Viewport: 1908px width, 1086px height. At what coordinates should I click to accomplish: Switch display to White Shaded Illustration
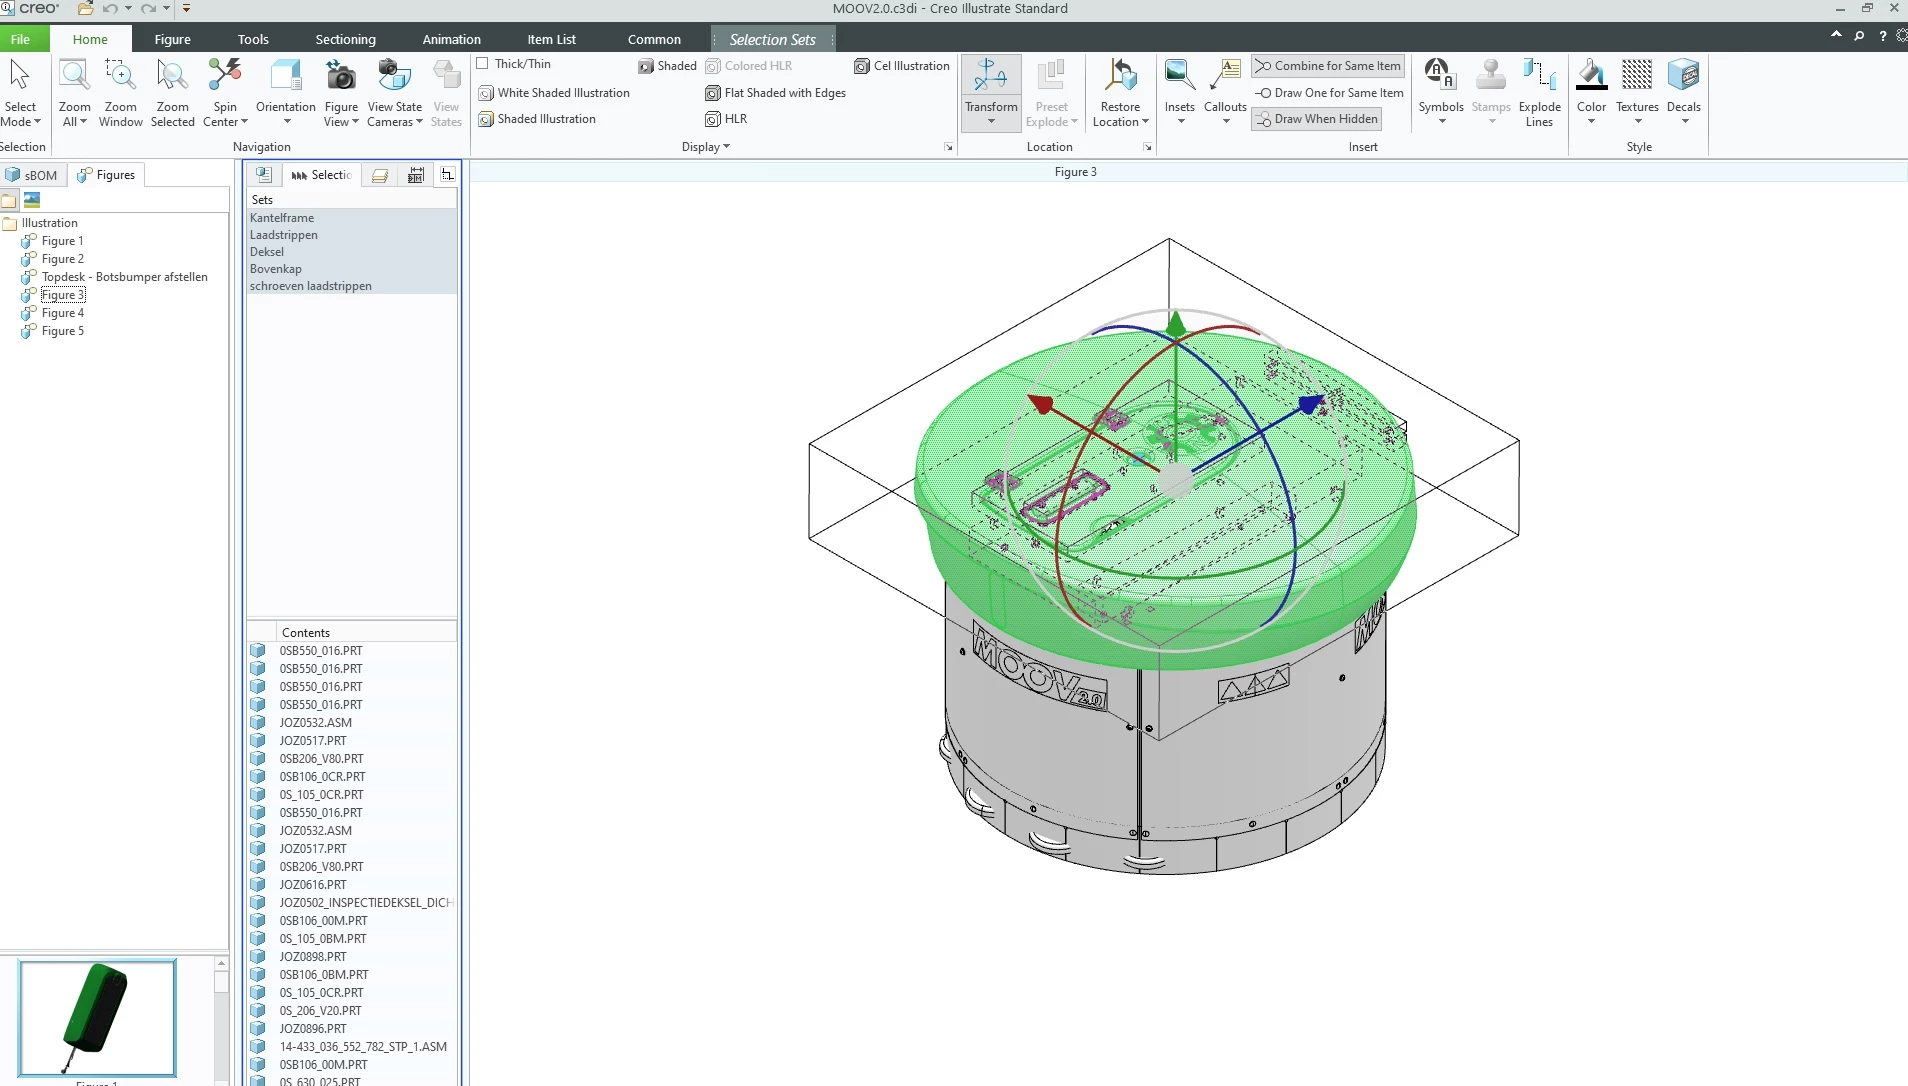tap(554, 93)
